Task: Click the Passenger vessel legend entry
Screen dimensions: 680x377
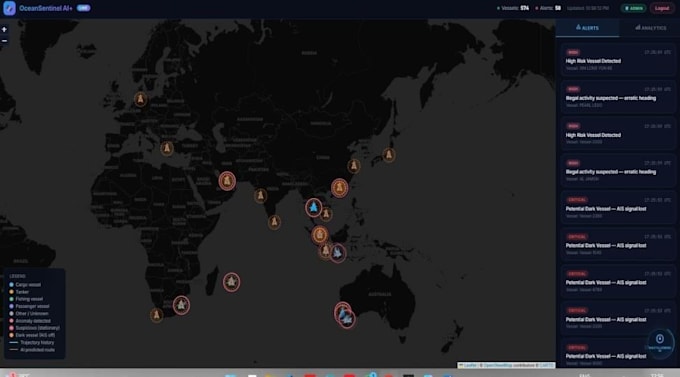Action: tap(29, 306)
